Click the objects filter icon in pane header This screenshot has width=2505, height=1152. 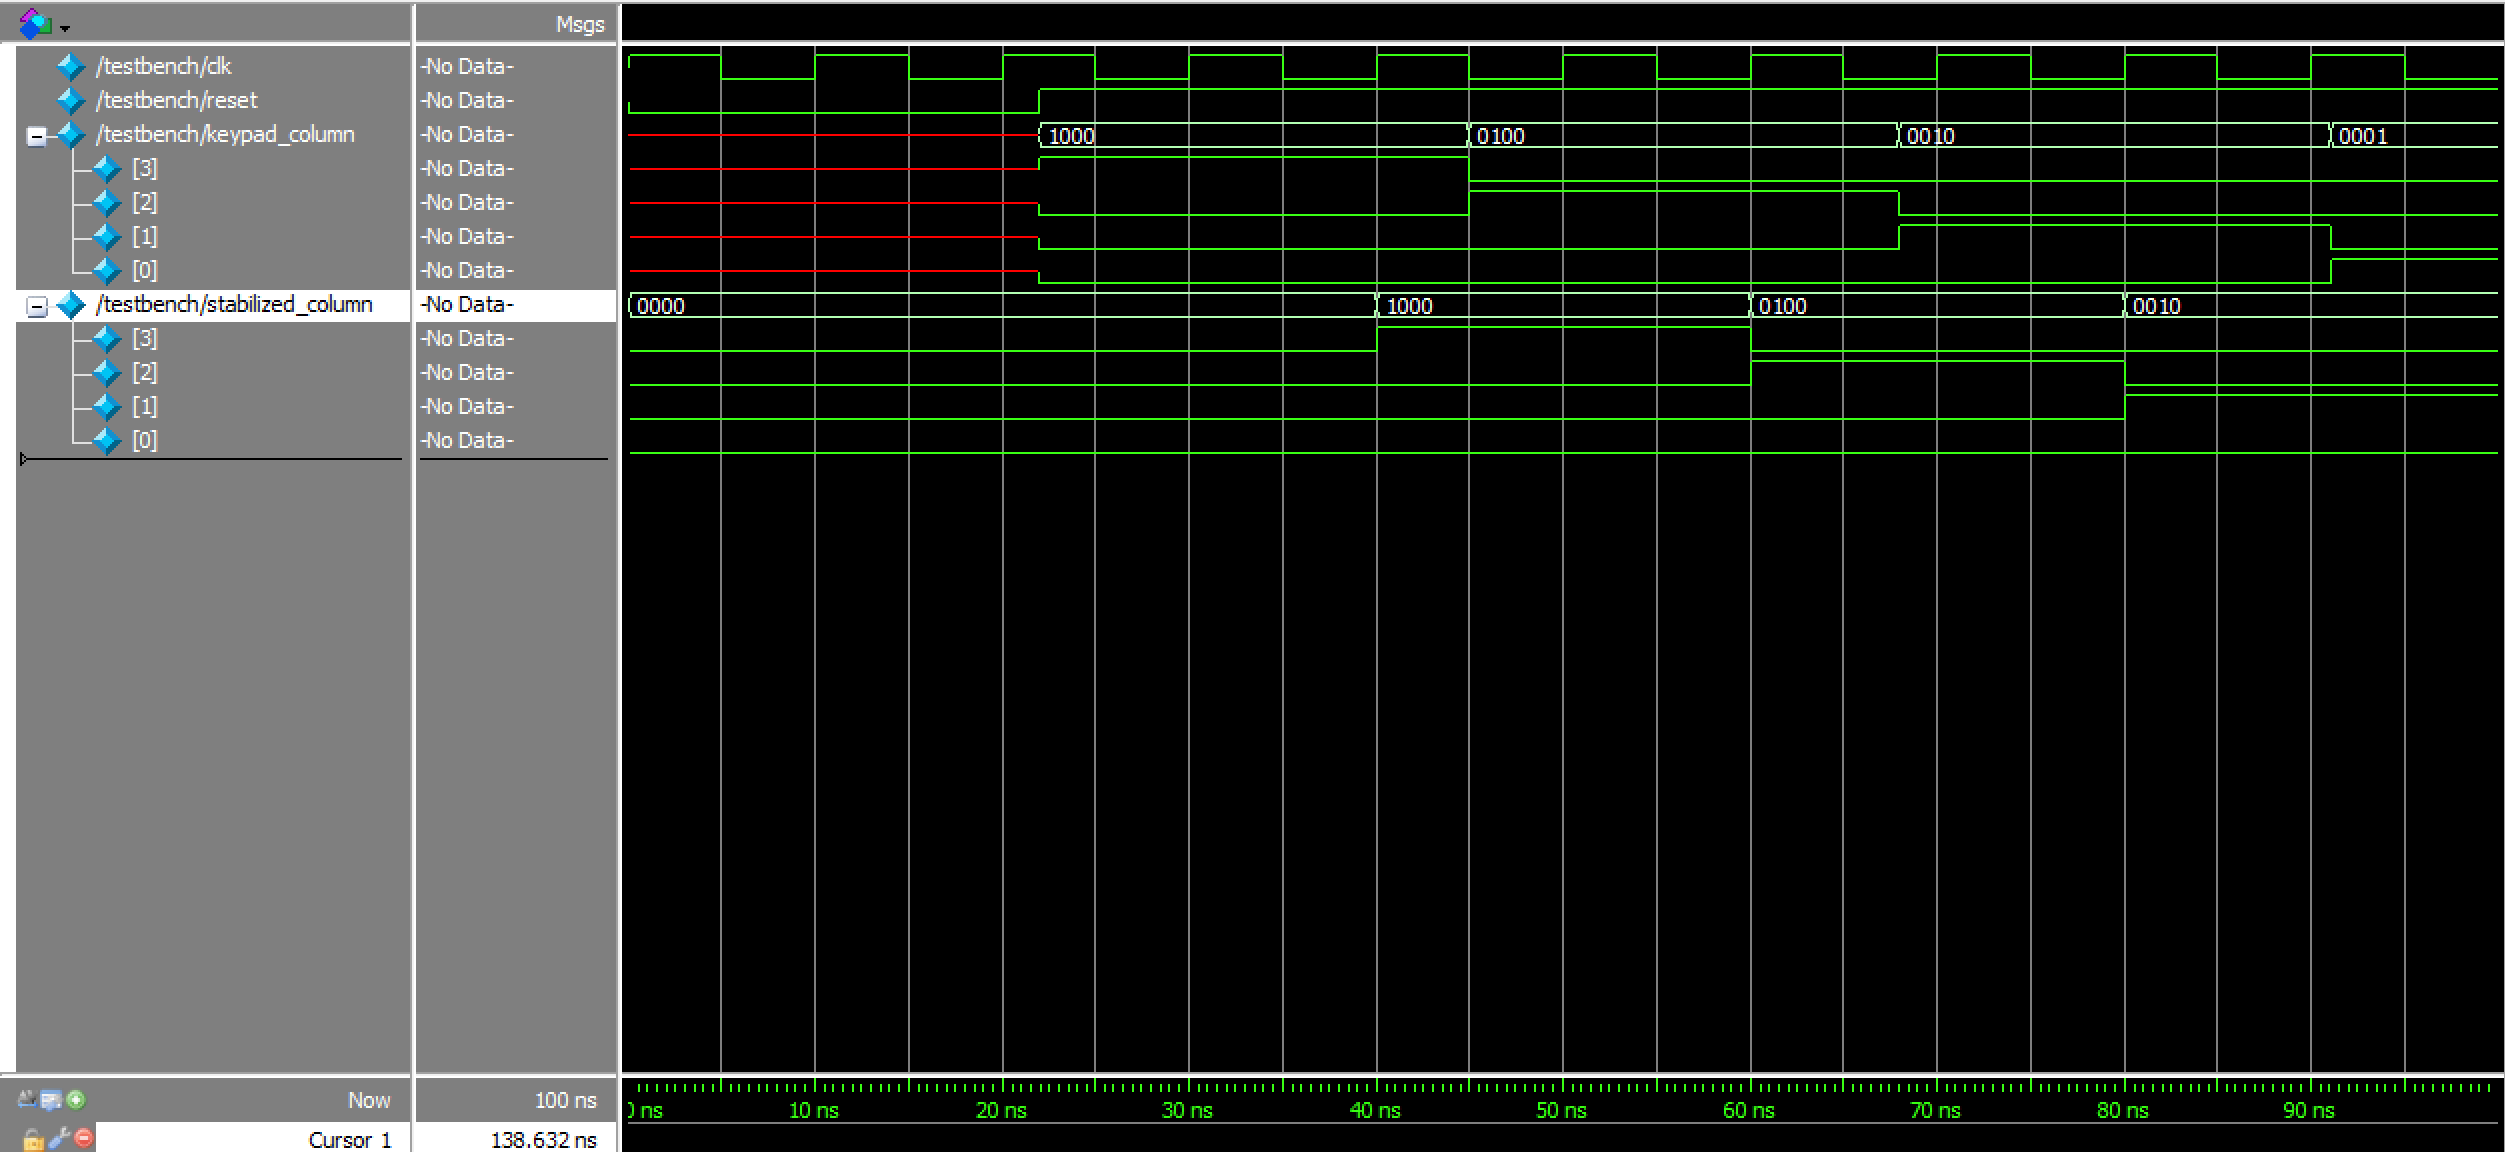point(34,23)
